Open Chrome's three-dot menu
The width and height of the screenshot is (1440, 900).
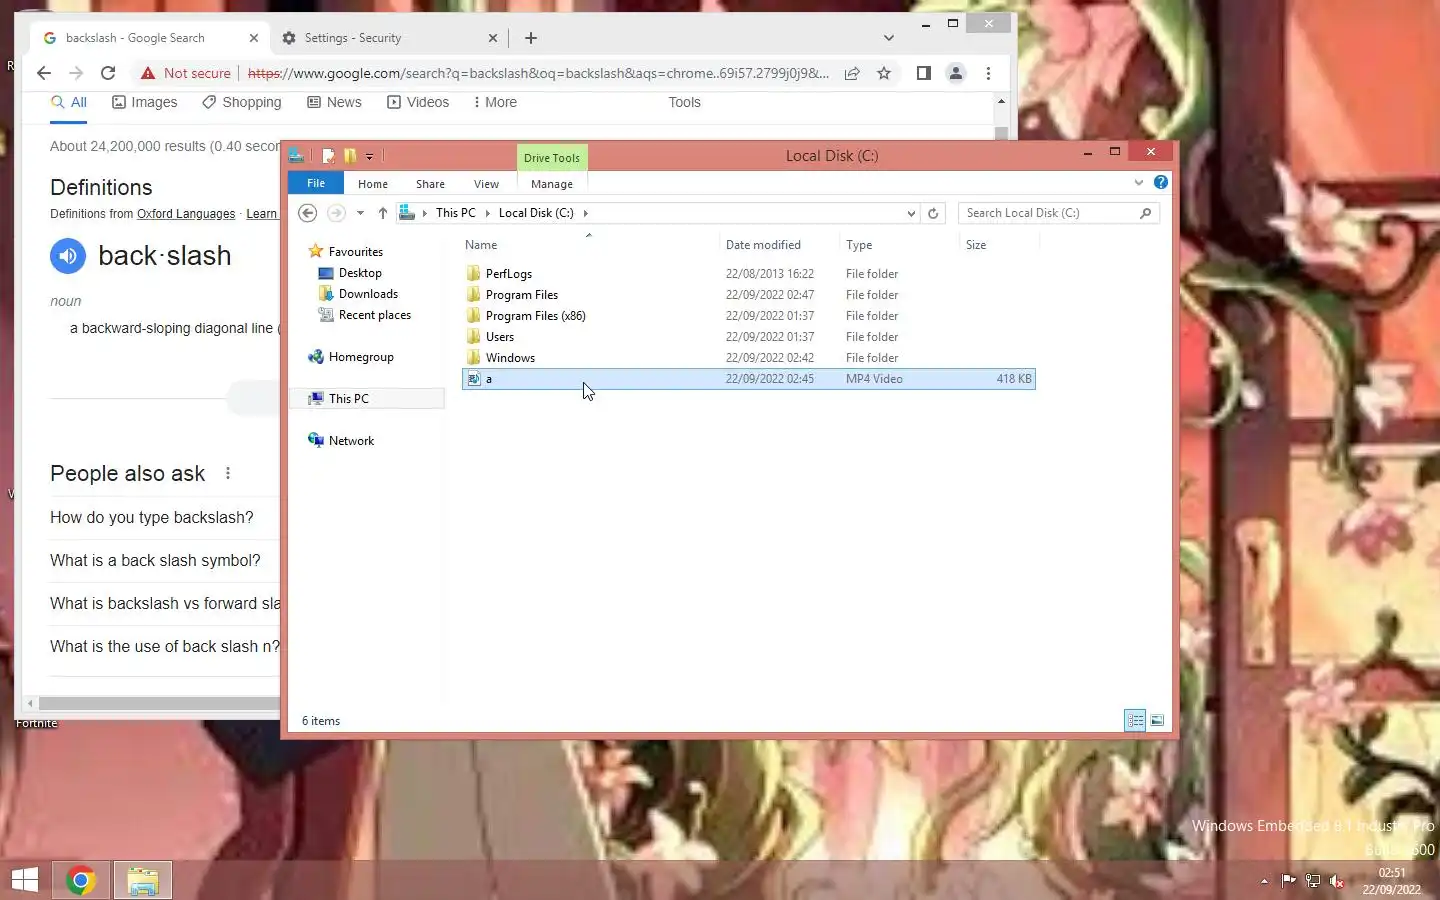(x=988, y=73)
